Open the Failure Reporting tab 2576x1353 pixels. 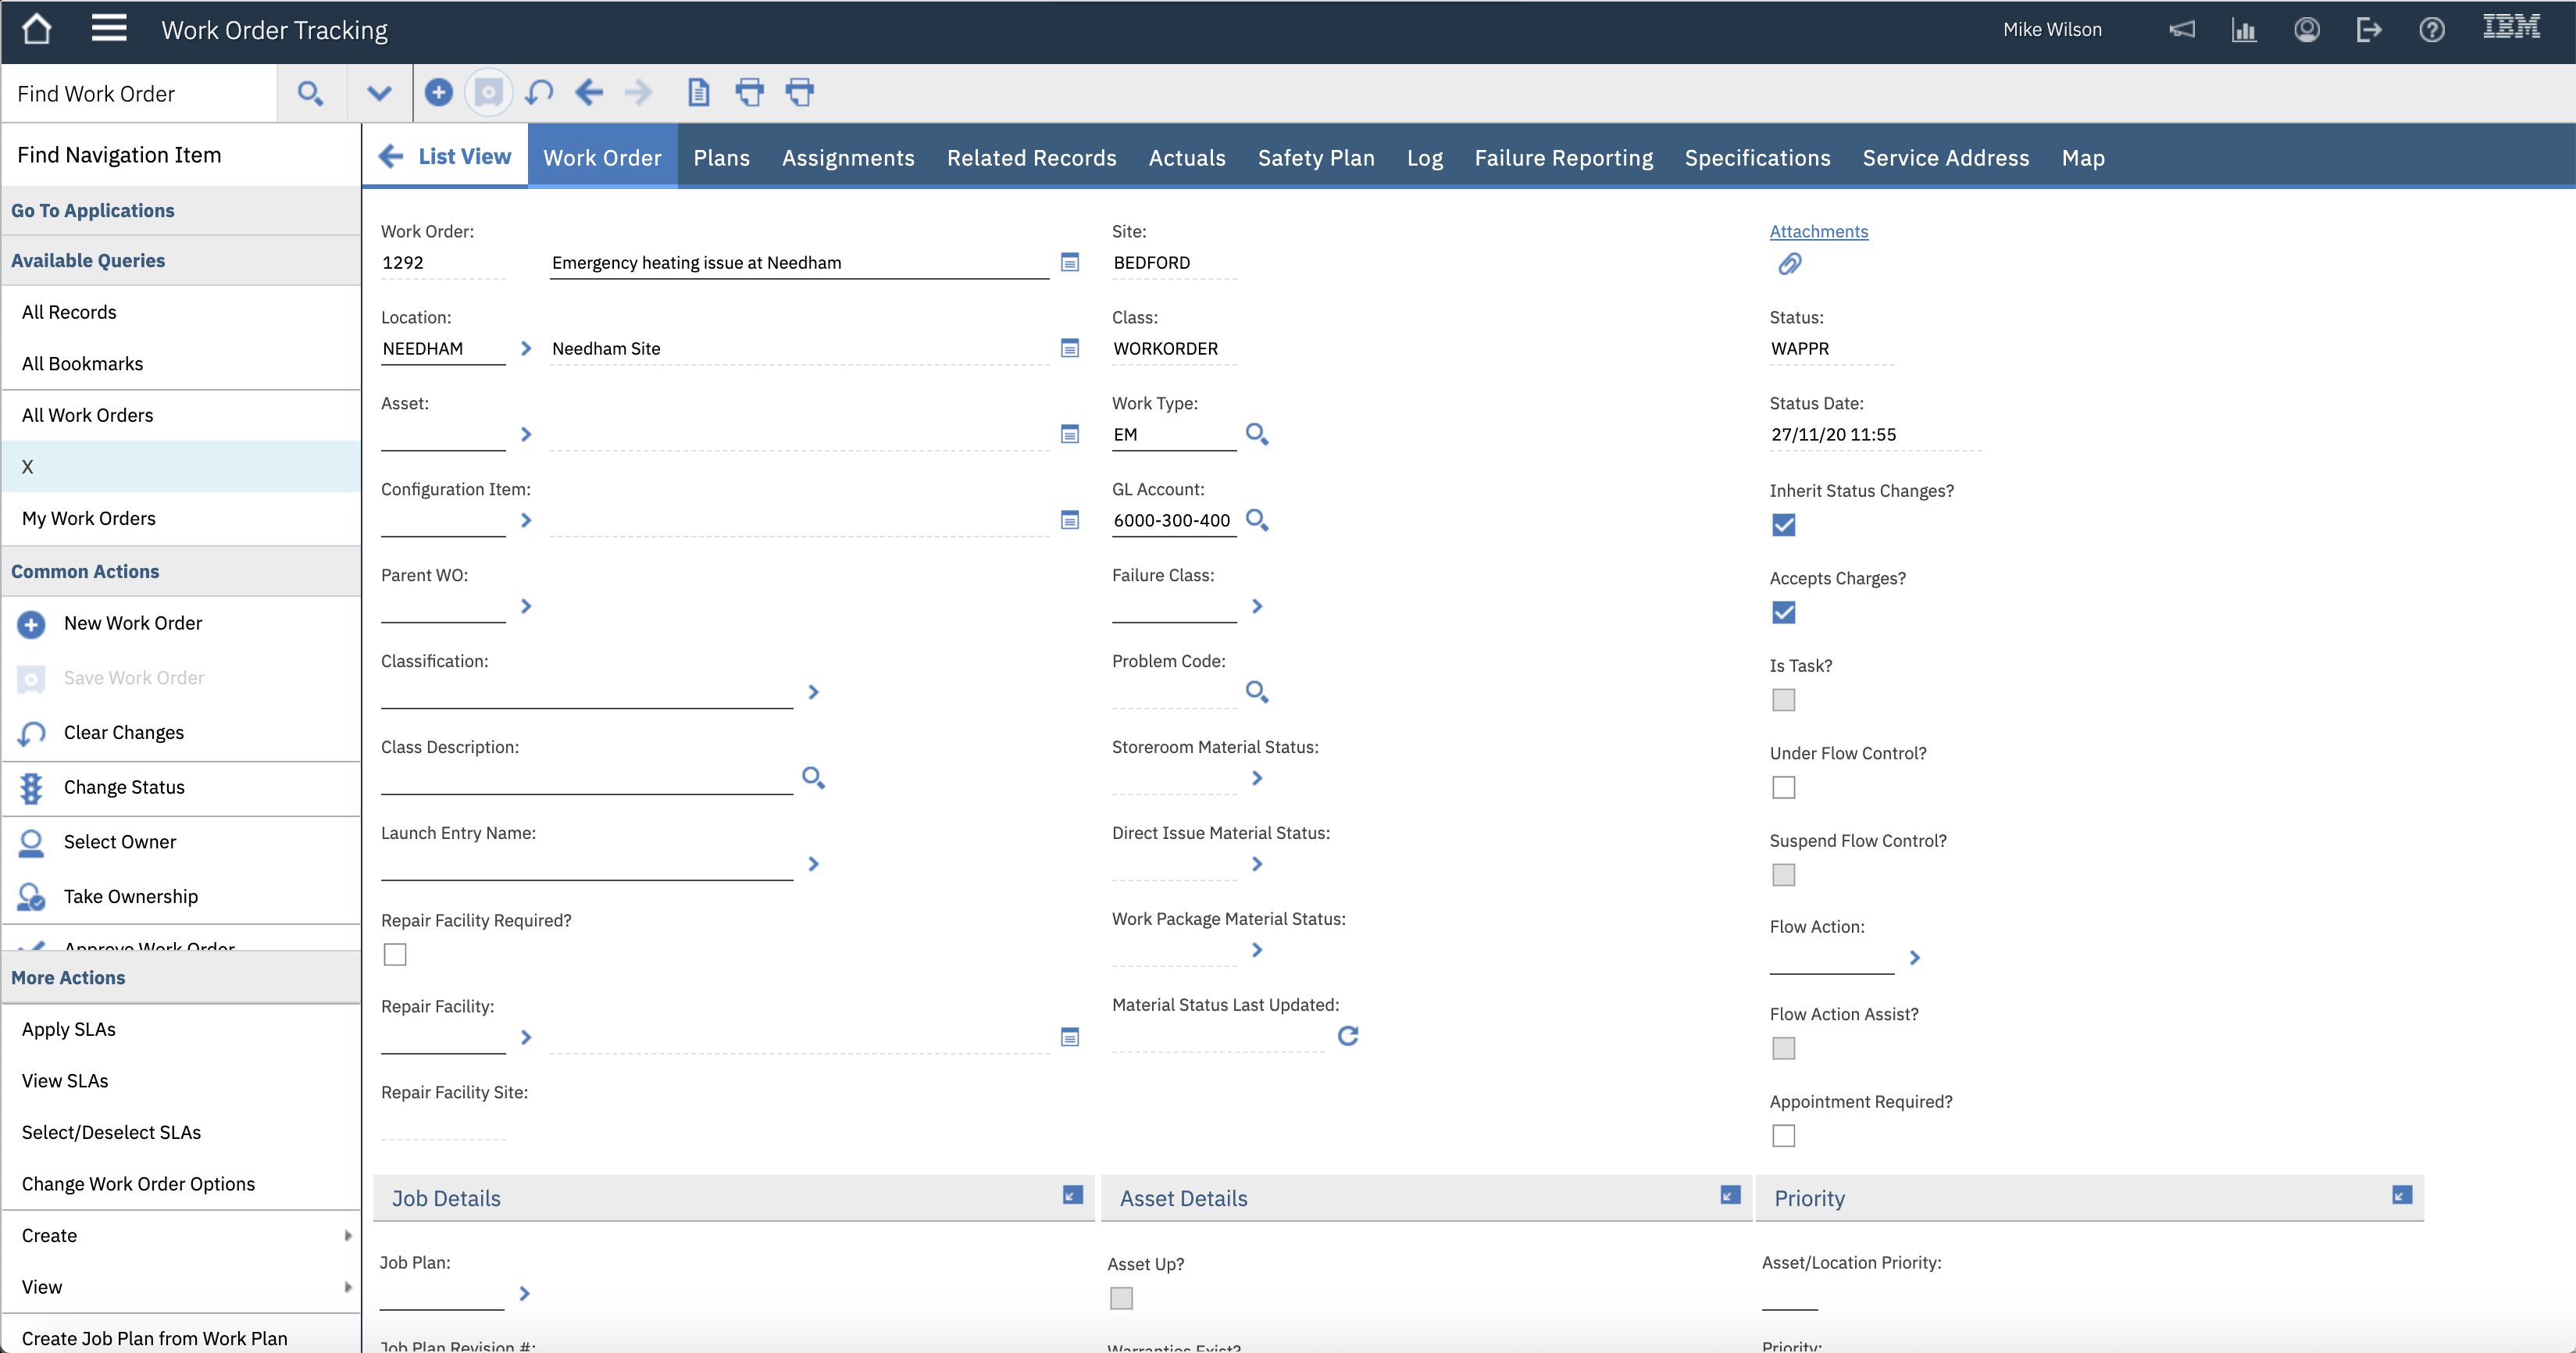point(1563,158)
